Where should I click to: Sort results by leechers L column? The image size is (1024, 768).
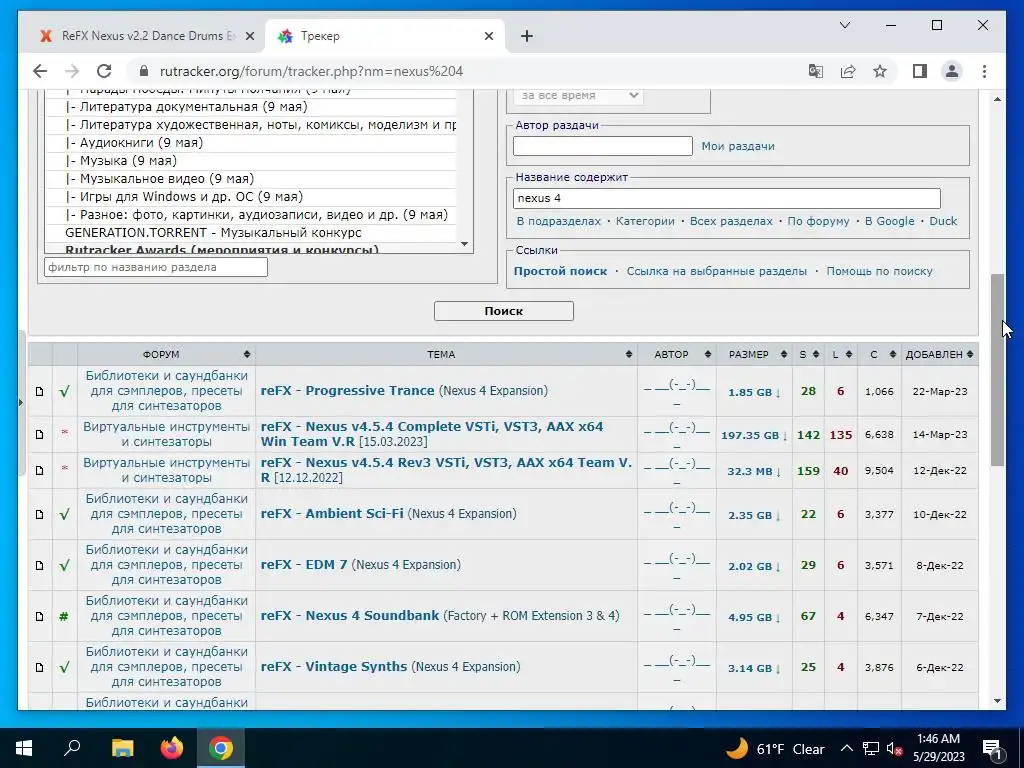pyautogui.click(x=841, y=354)
